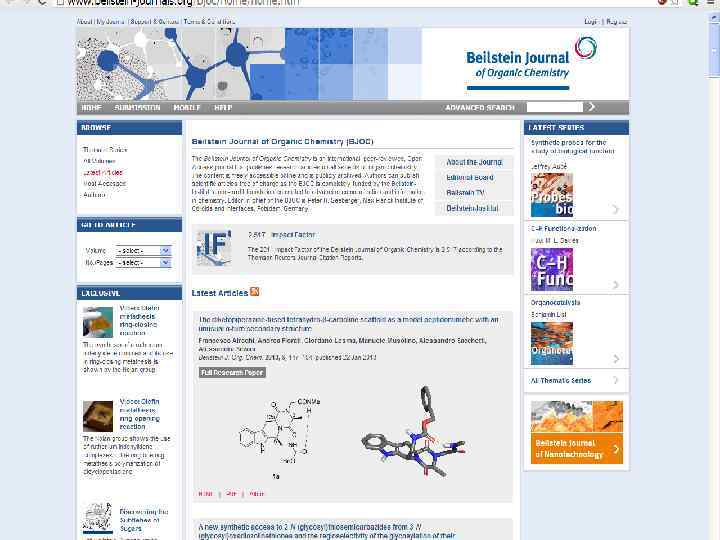Open Video: Olefin metathesis ring opening link
Screen dimensions: 720x540
click(x=139, y=414)
